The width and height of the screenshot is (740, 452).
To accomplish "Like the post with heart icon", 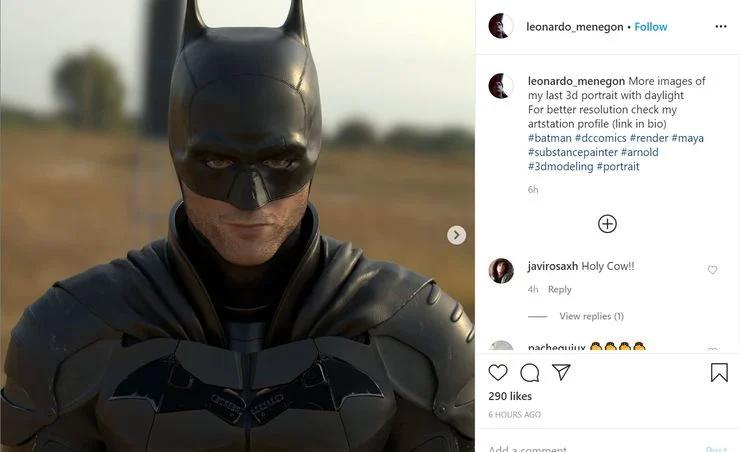I will pos(498,373).
